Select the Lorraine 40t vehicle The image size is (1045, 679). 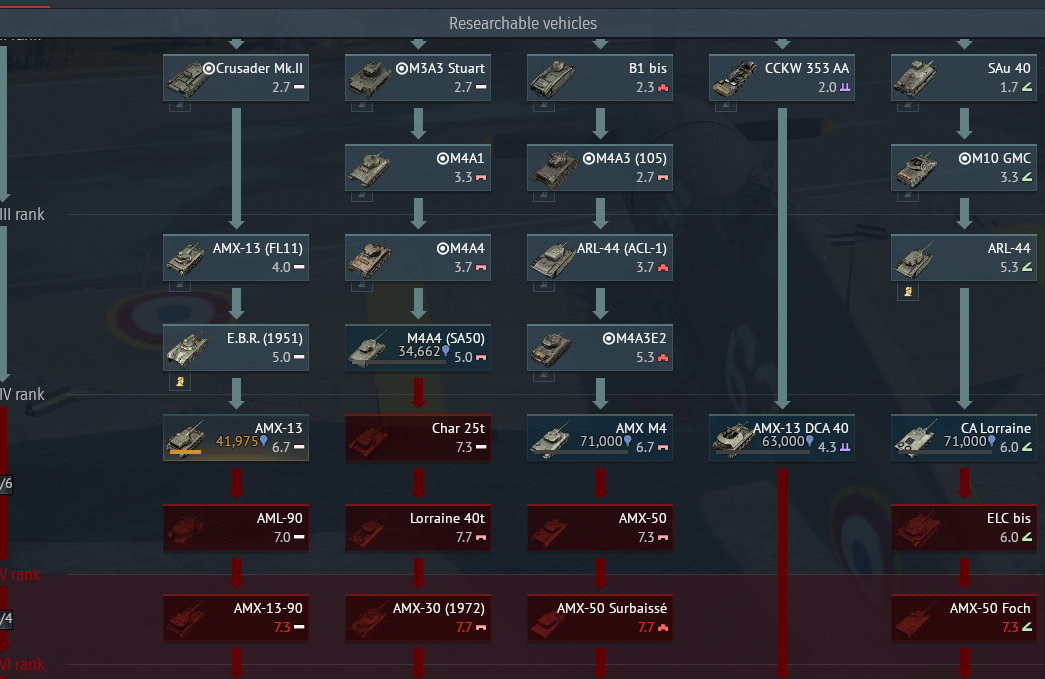(x=418, y=528)
